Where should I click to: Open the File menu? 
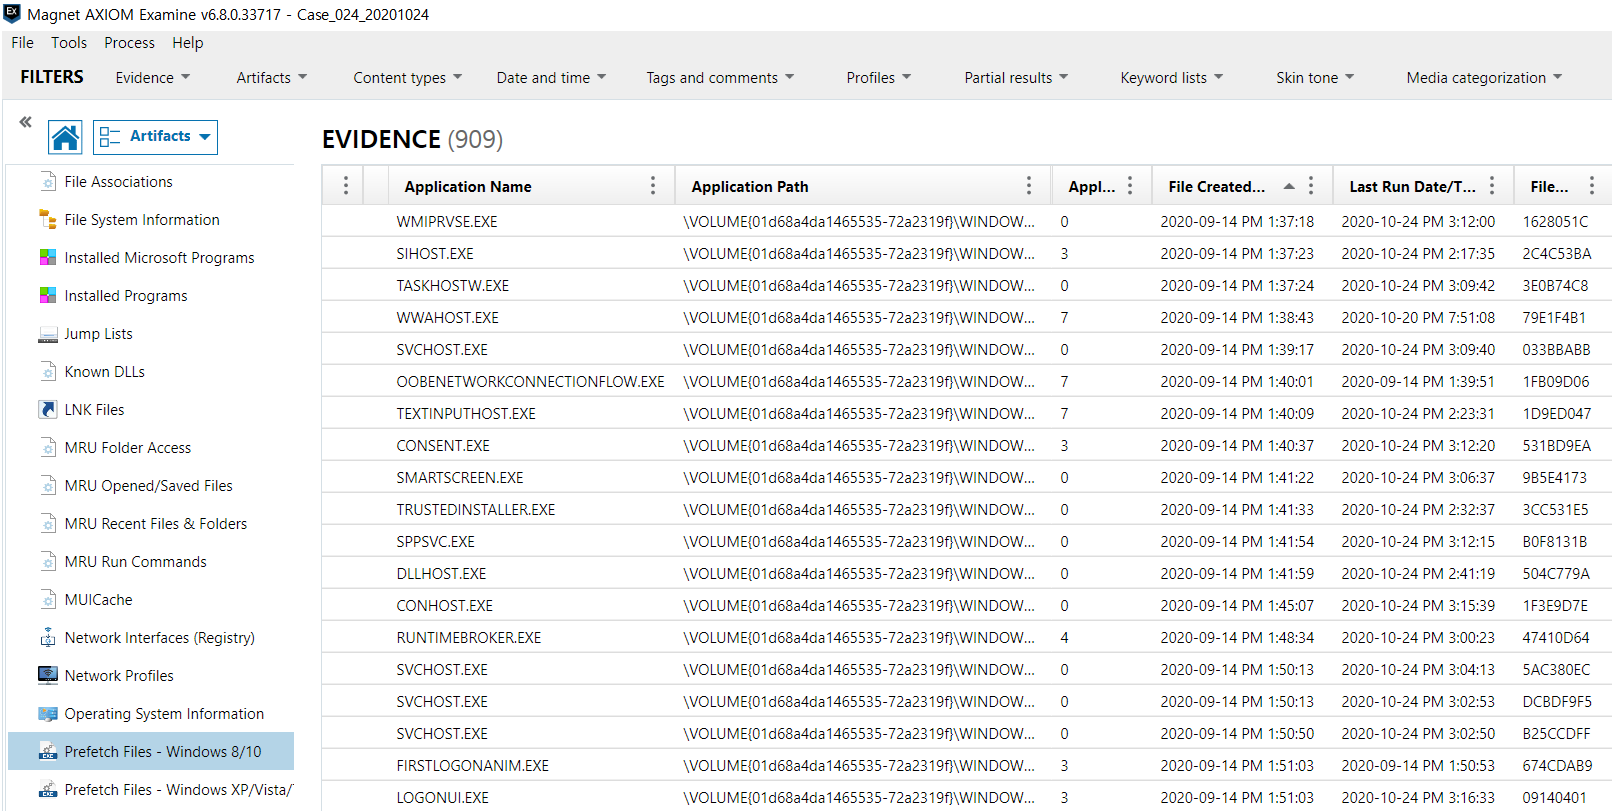(x=22, y=42)
